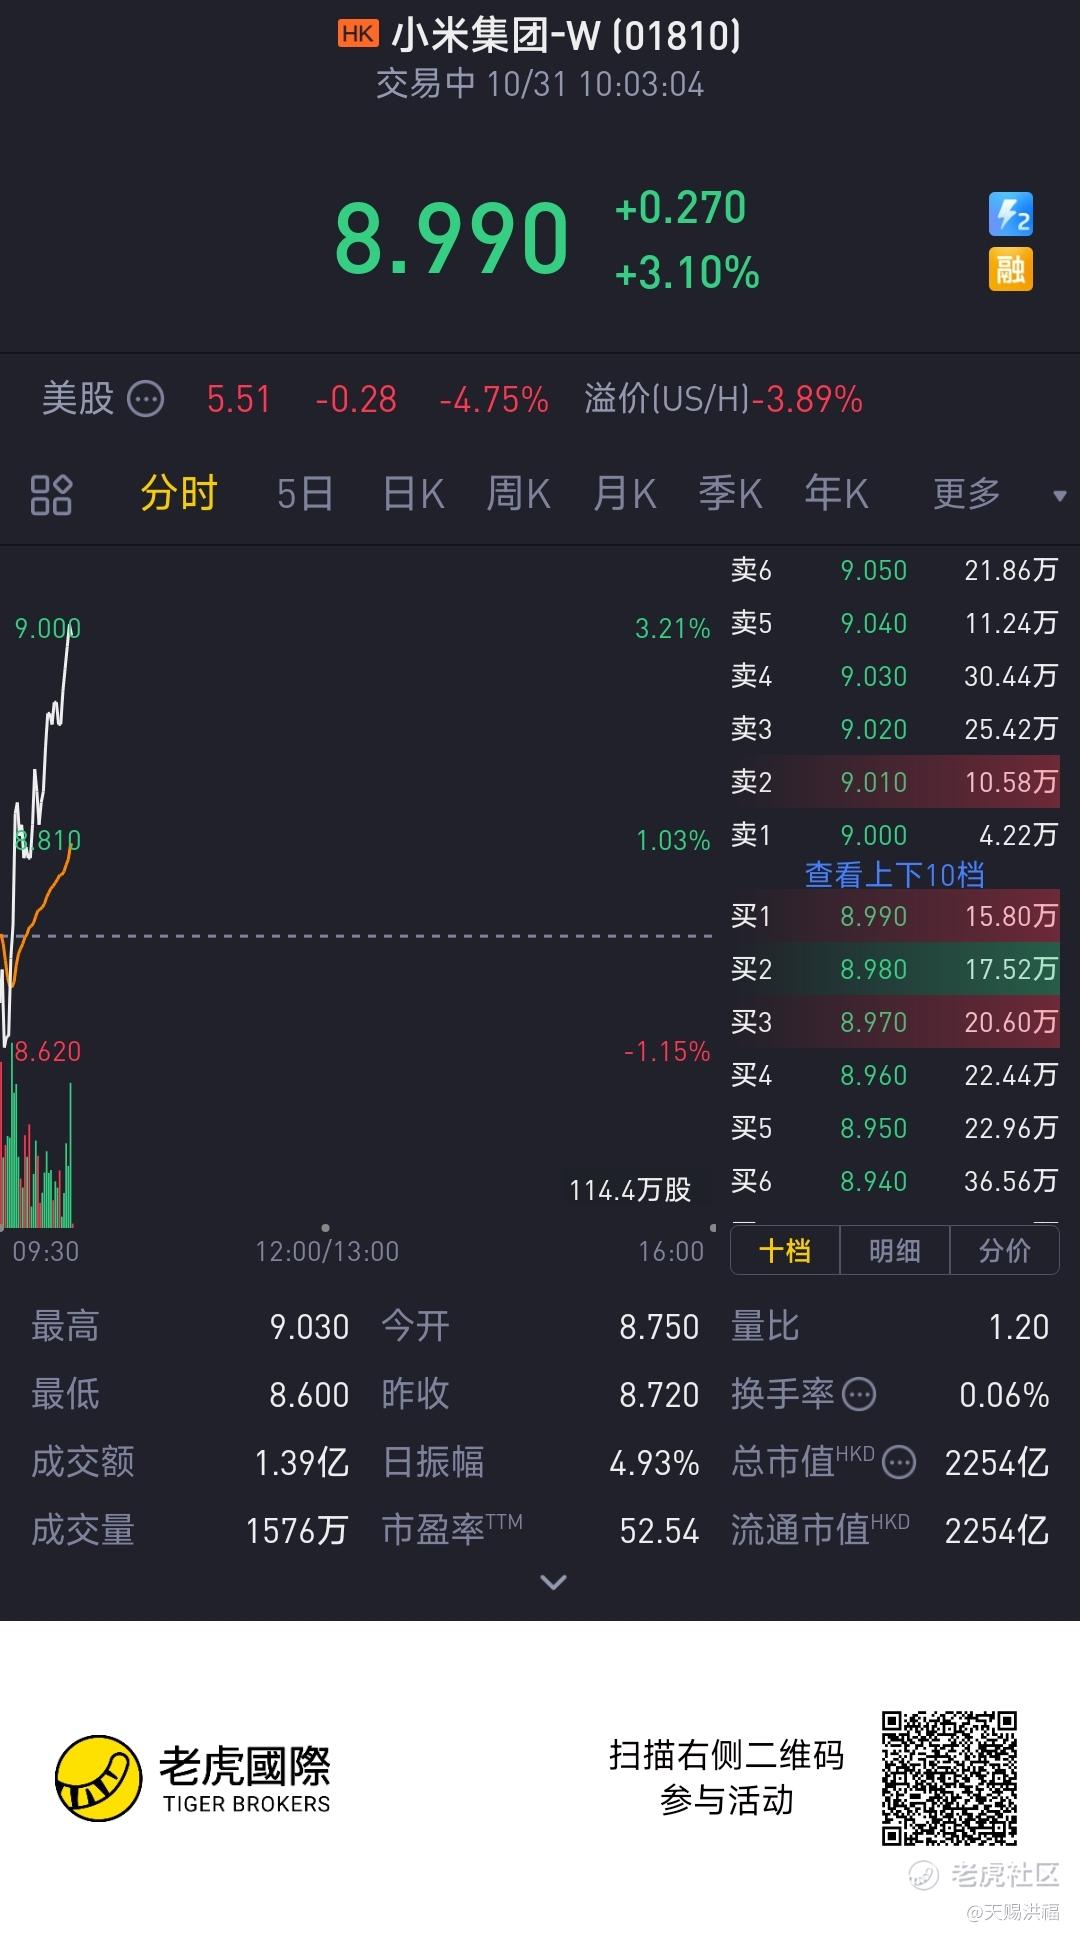Tap the 最高 value 9.030

(309, 1327)
